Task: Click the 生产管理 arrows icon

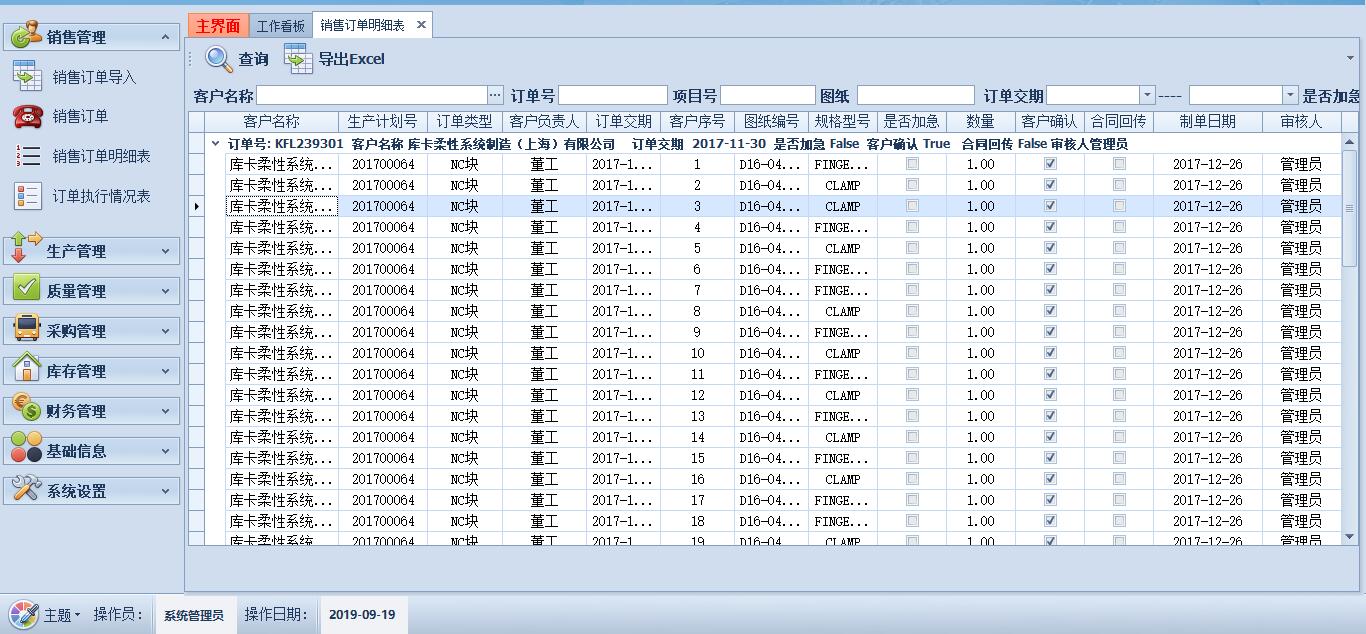Action: click(x=26, y=248)
